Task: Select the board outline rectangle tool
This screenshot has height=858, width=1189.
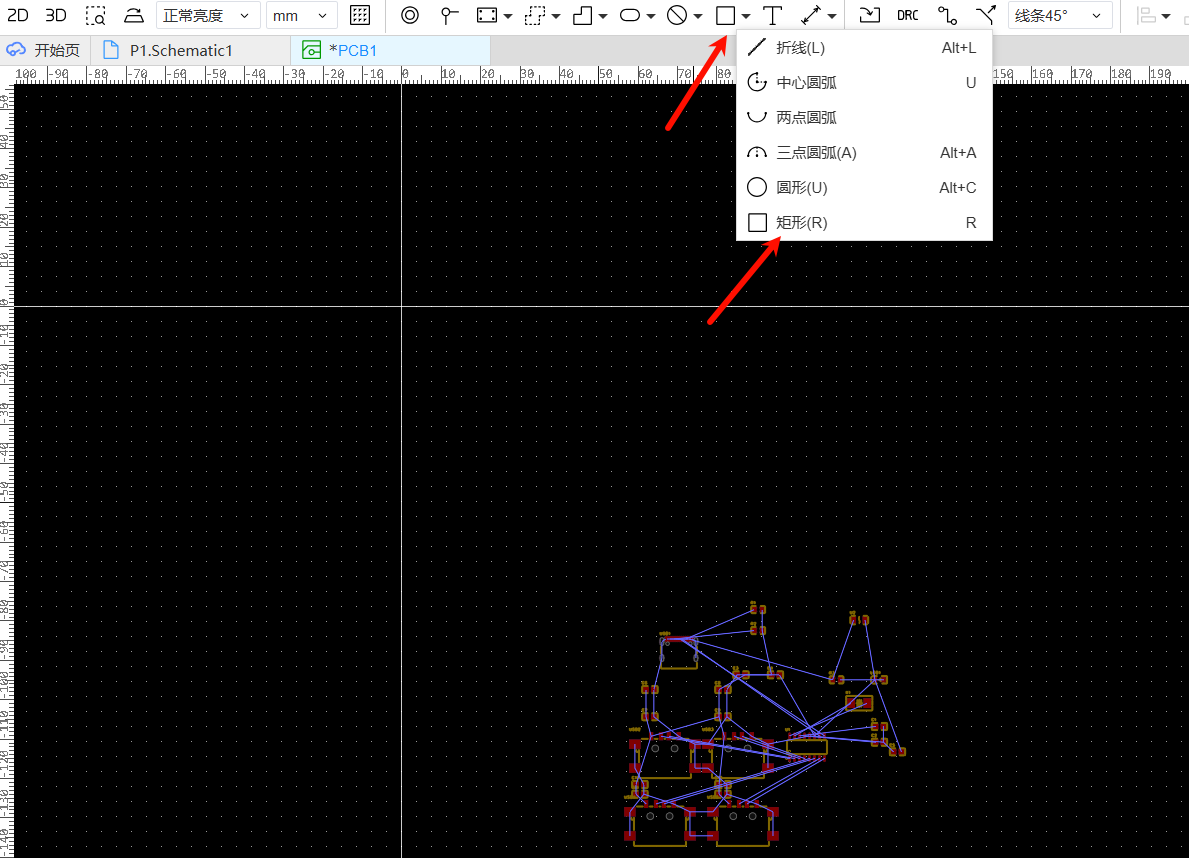Action: coord(487,15)
